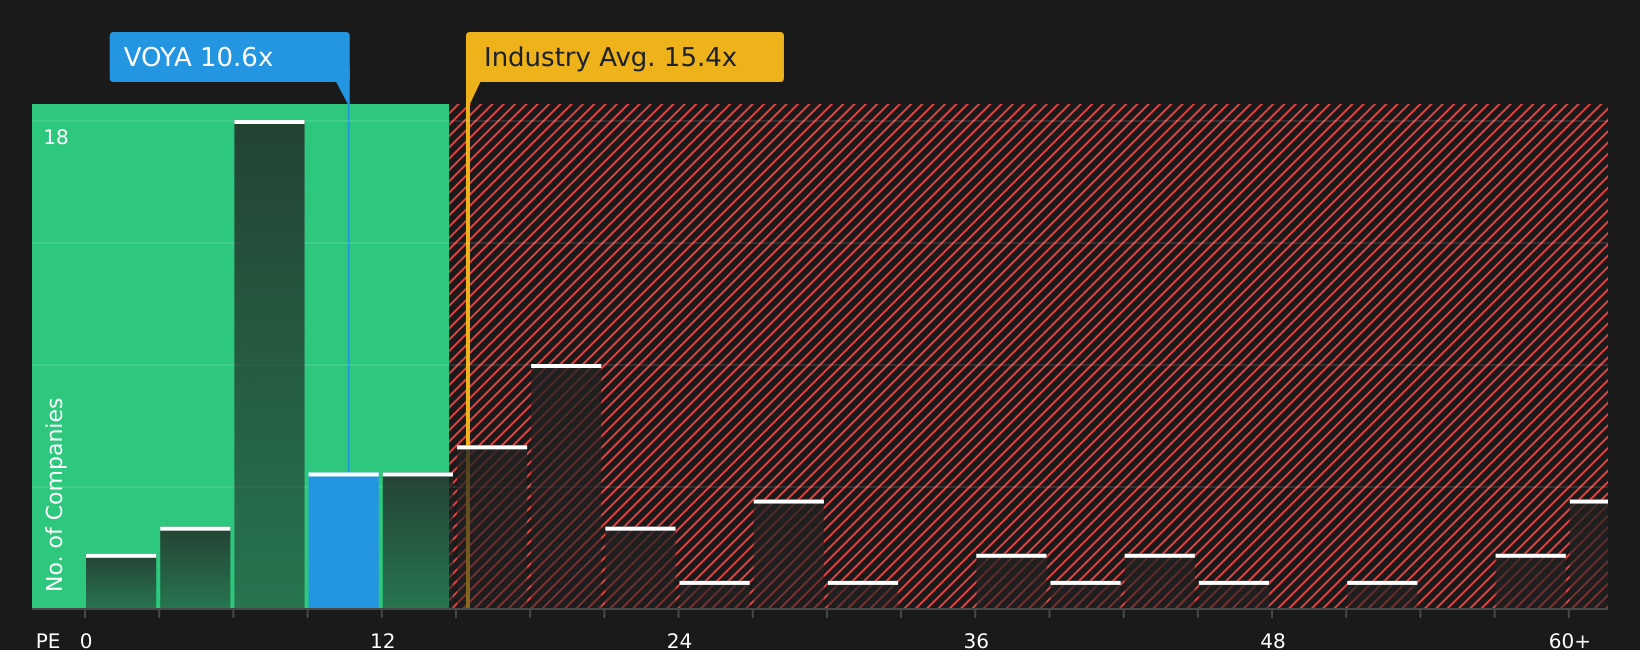This screenshot has height=650, width=1640.
Task: Select the dark green bar right of VOYA bar
Action: click(x=418, y=541)
